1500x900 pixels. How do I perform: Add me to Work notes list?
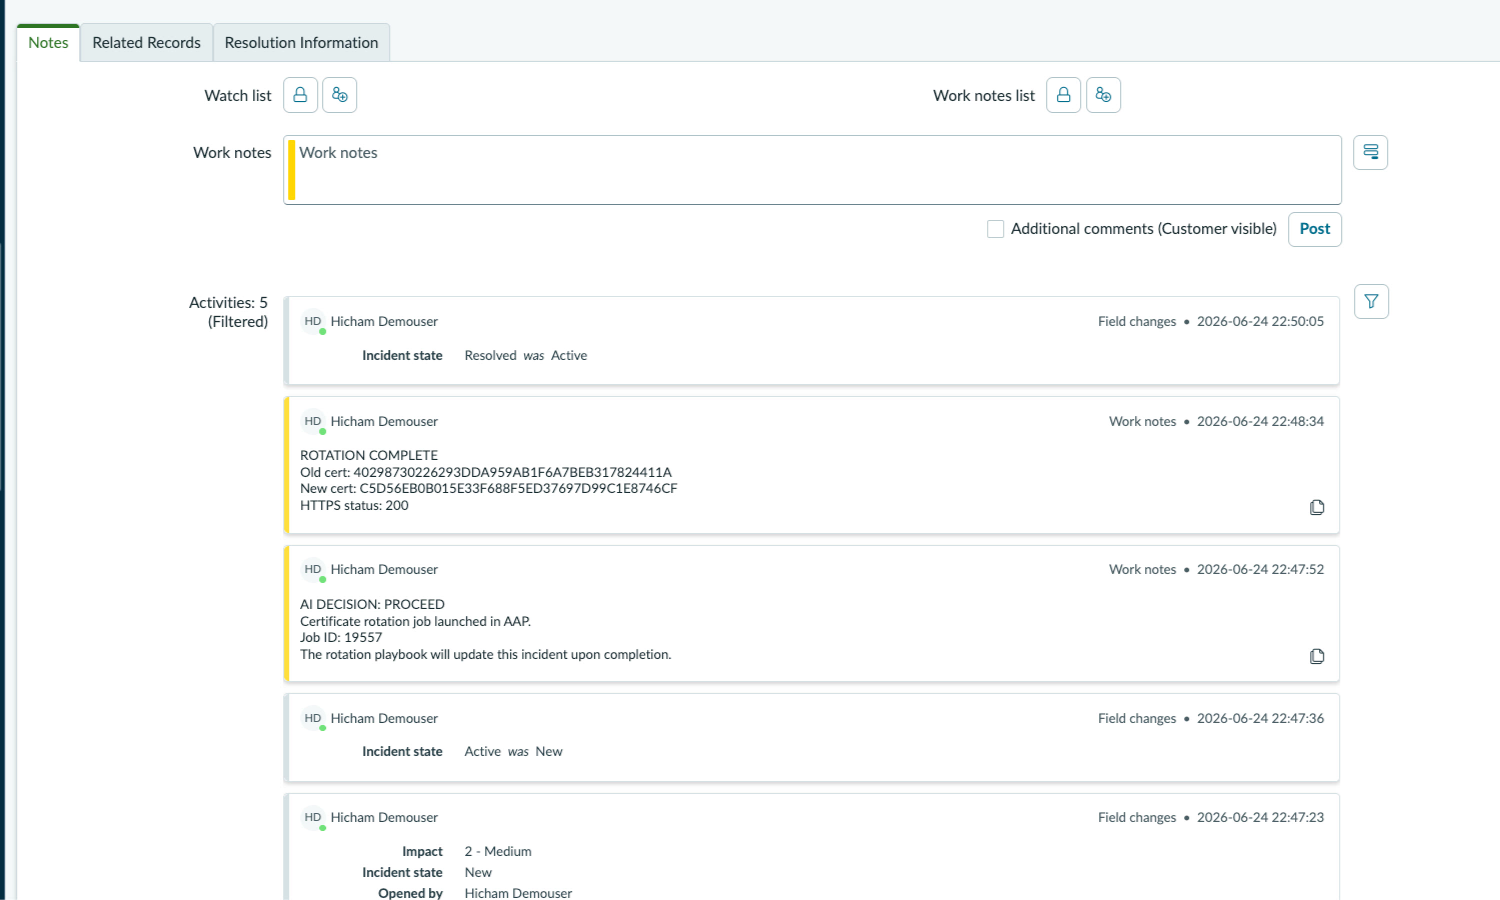1103,95
